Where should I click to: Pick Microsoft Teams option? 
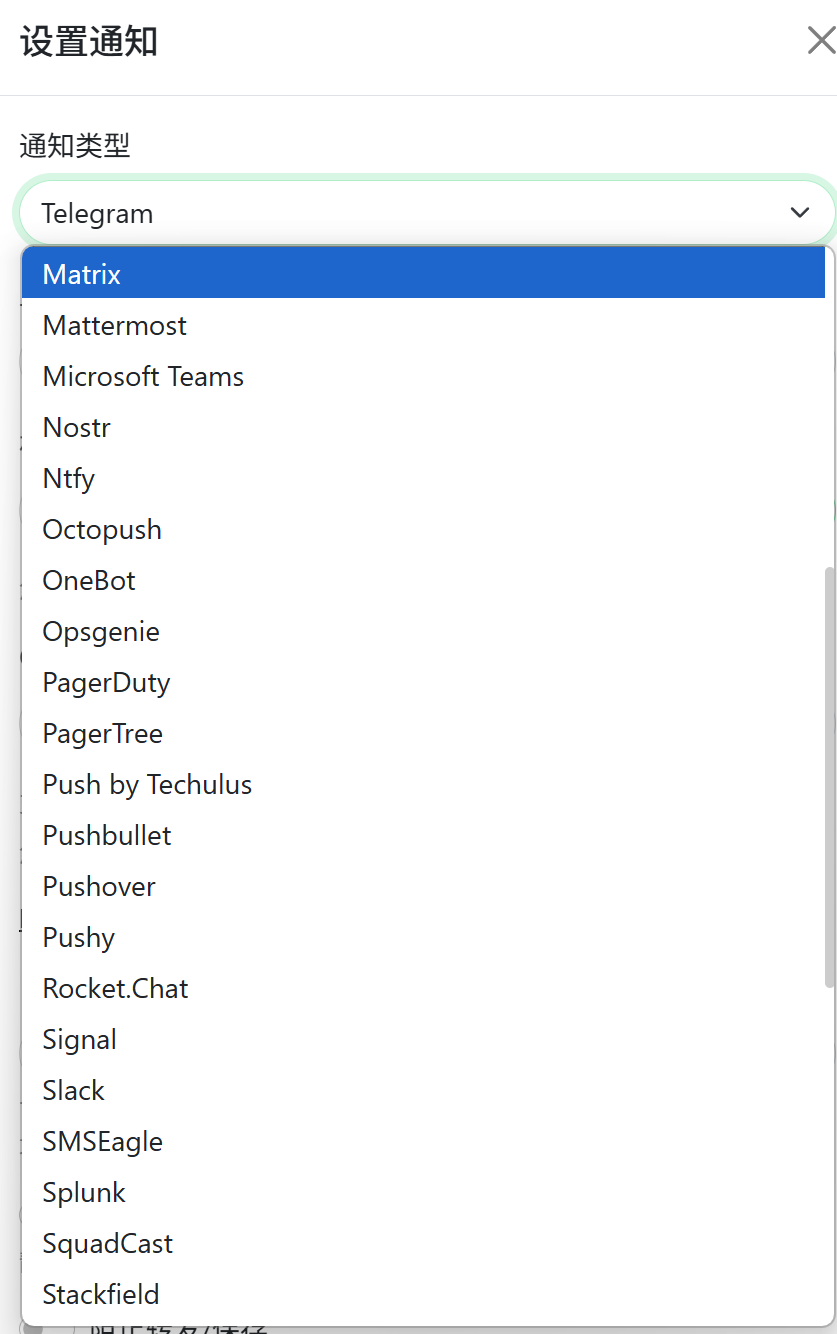pyautogui.click(x=143, y=376)
